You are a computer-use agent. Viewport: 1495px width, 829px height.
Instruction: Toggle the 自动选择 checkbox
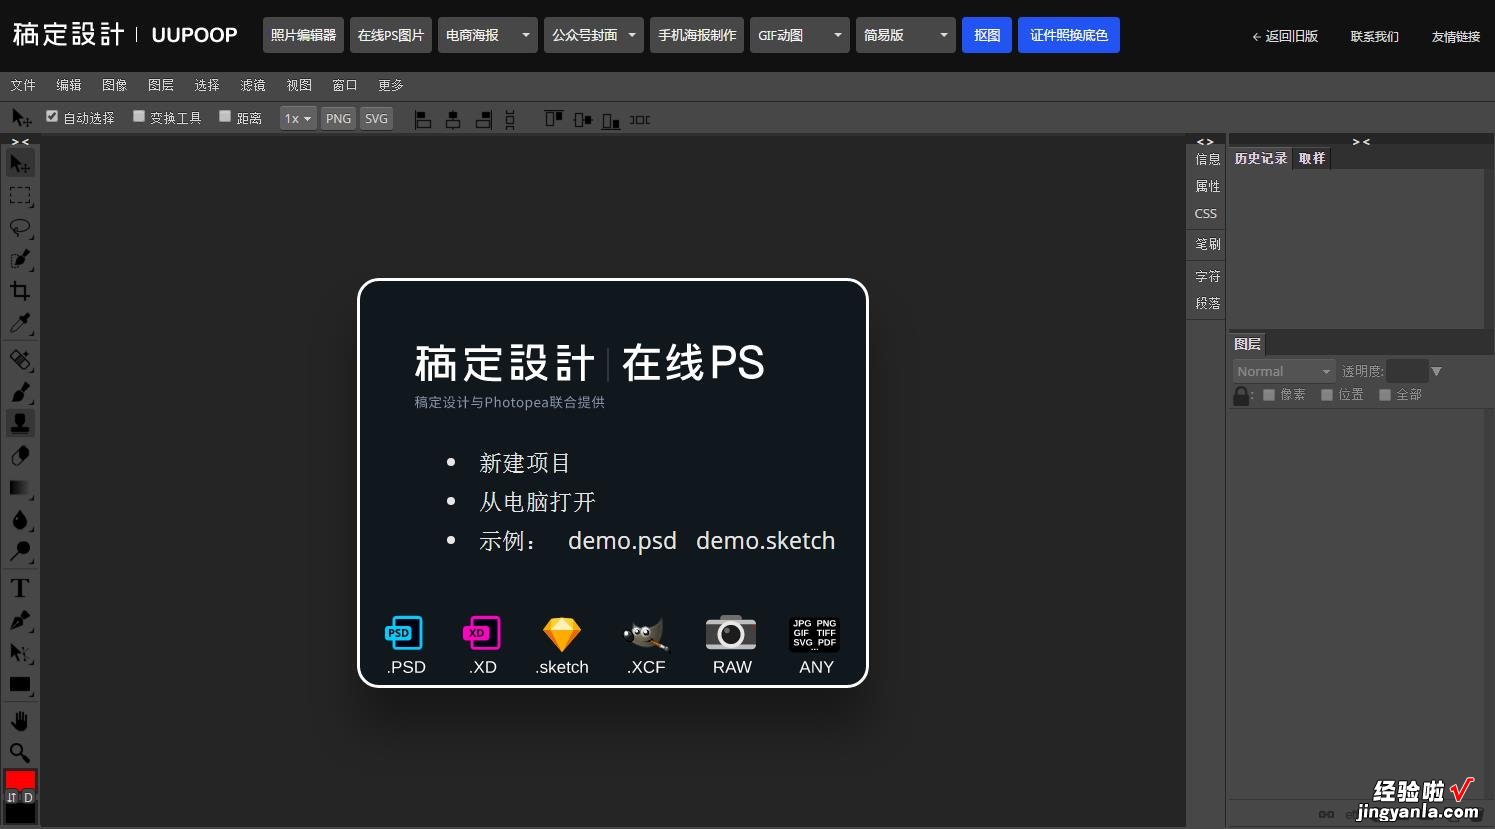pos(52,116)
